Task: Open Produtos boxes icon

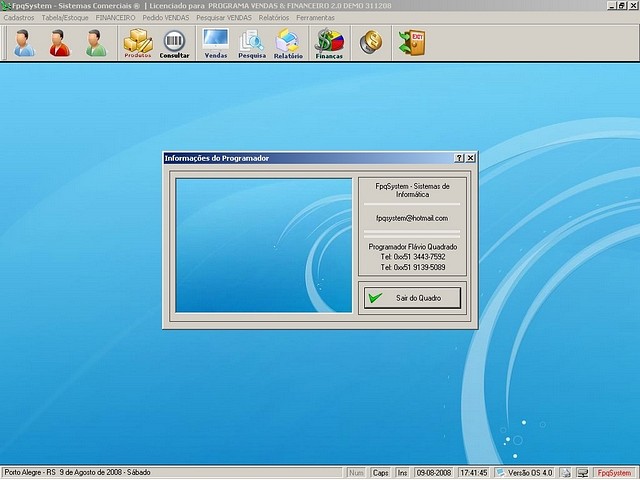Action: 138,43
